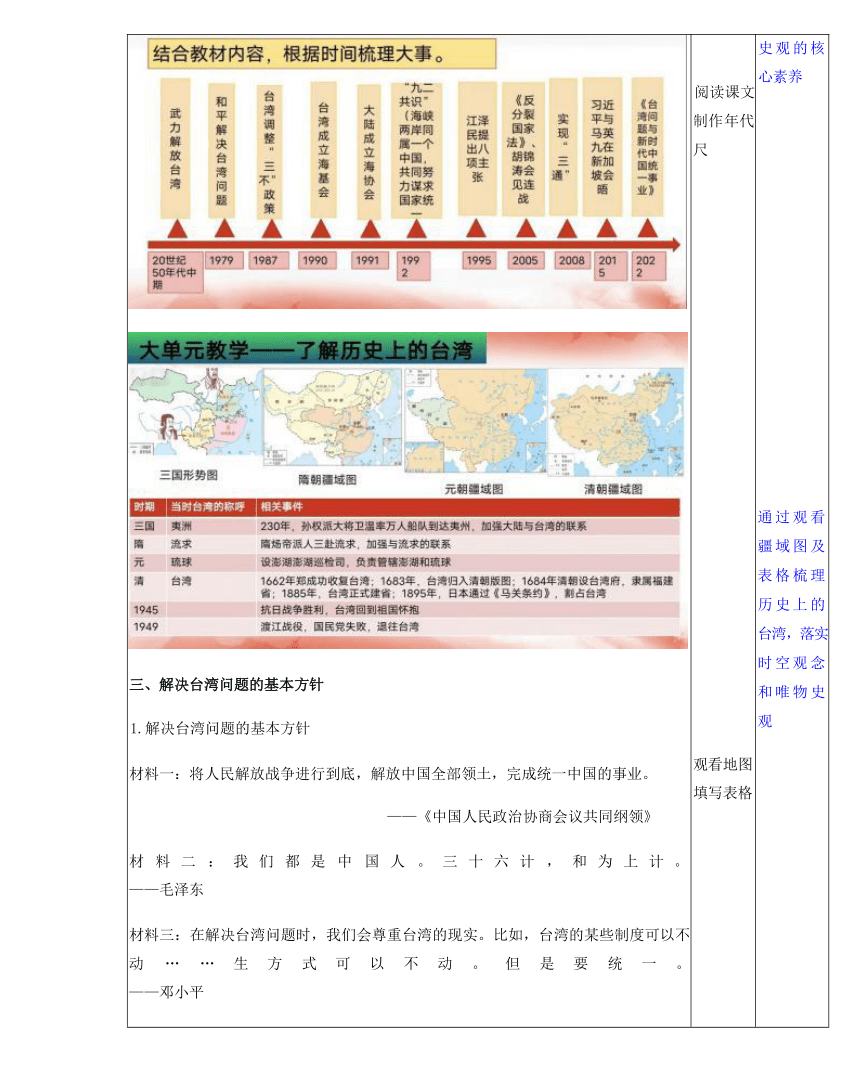The height and width of the screenshot is (1066, 860).
Task: Click the 材料一 paragraph
Action: coord(392,774)
